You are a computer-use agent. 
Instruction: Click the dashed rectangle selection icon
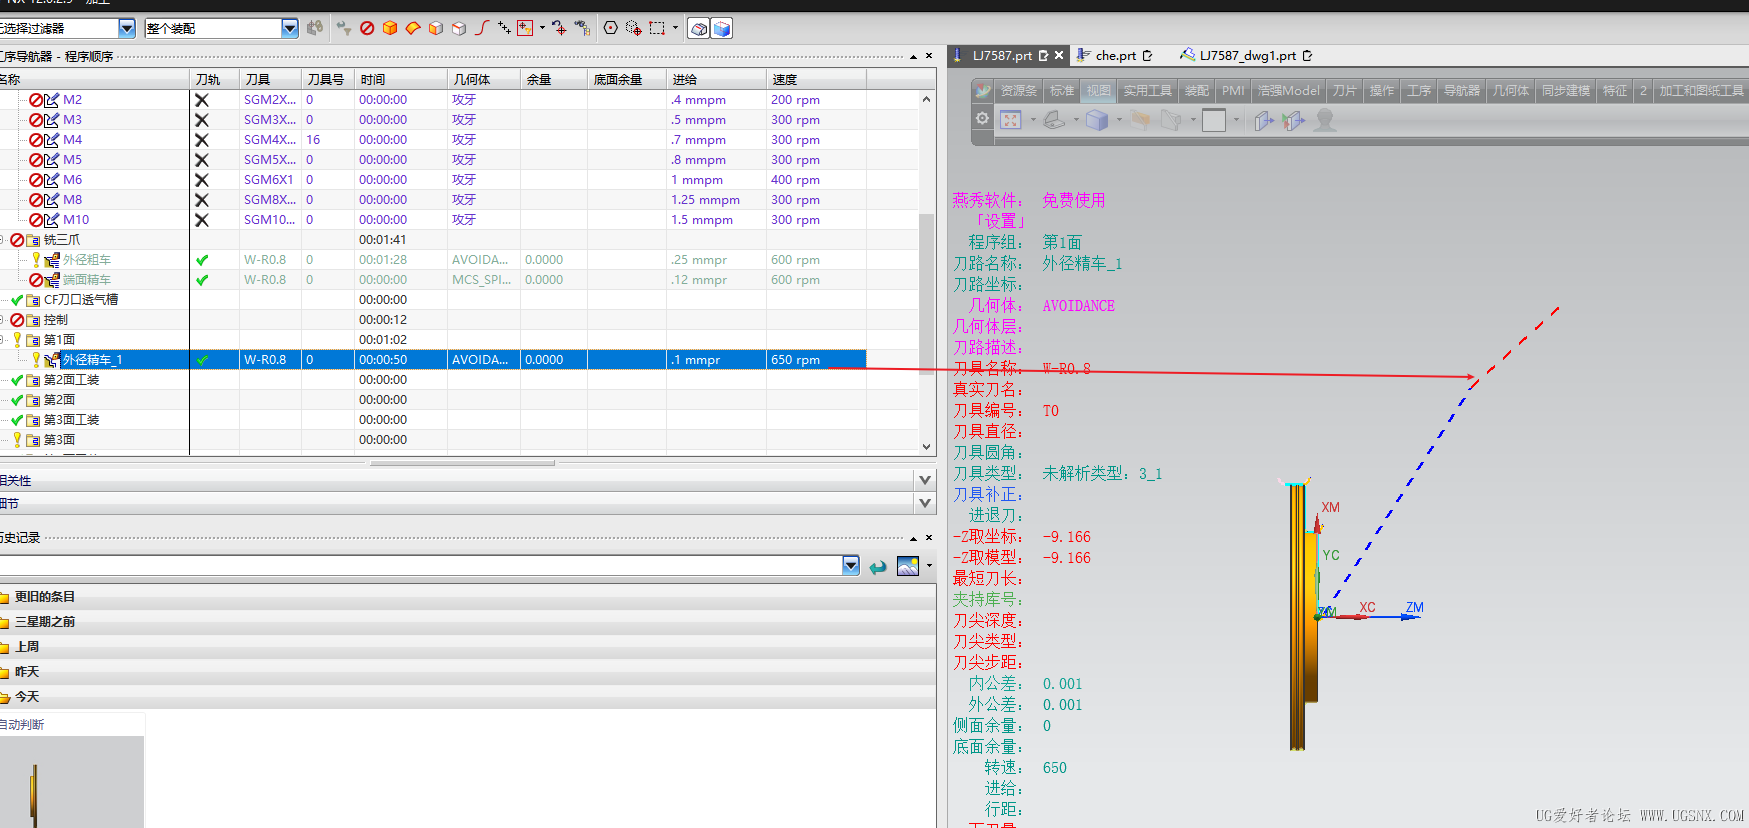tap(657, 28)
